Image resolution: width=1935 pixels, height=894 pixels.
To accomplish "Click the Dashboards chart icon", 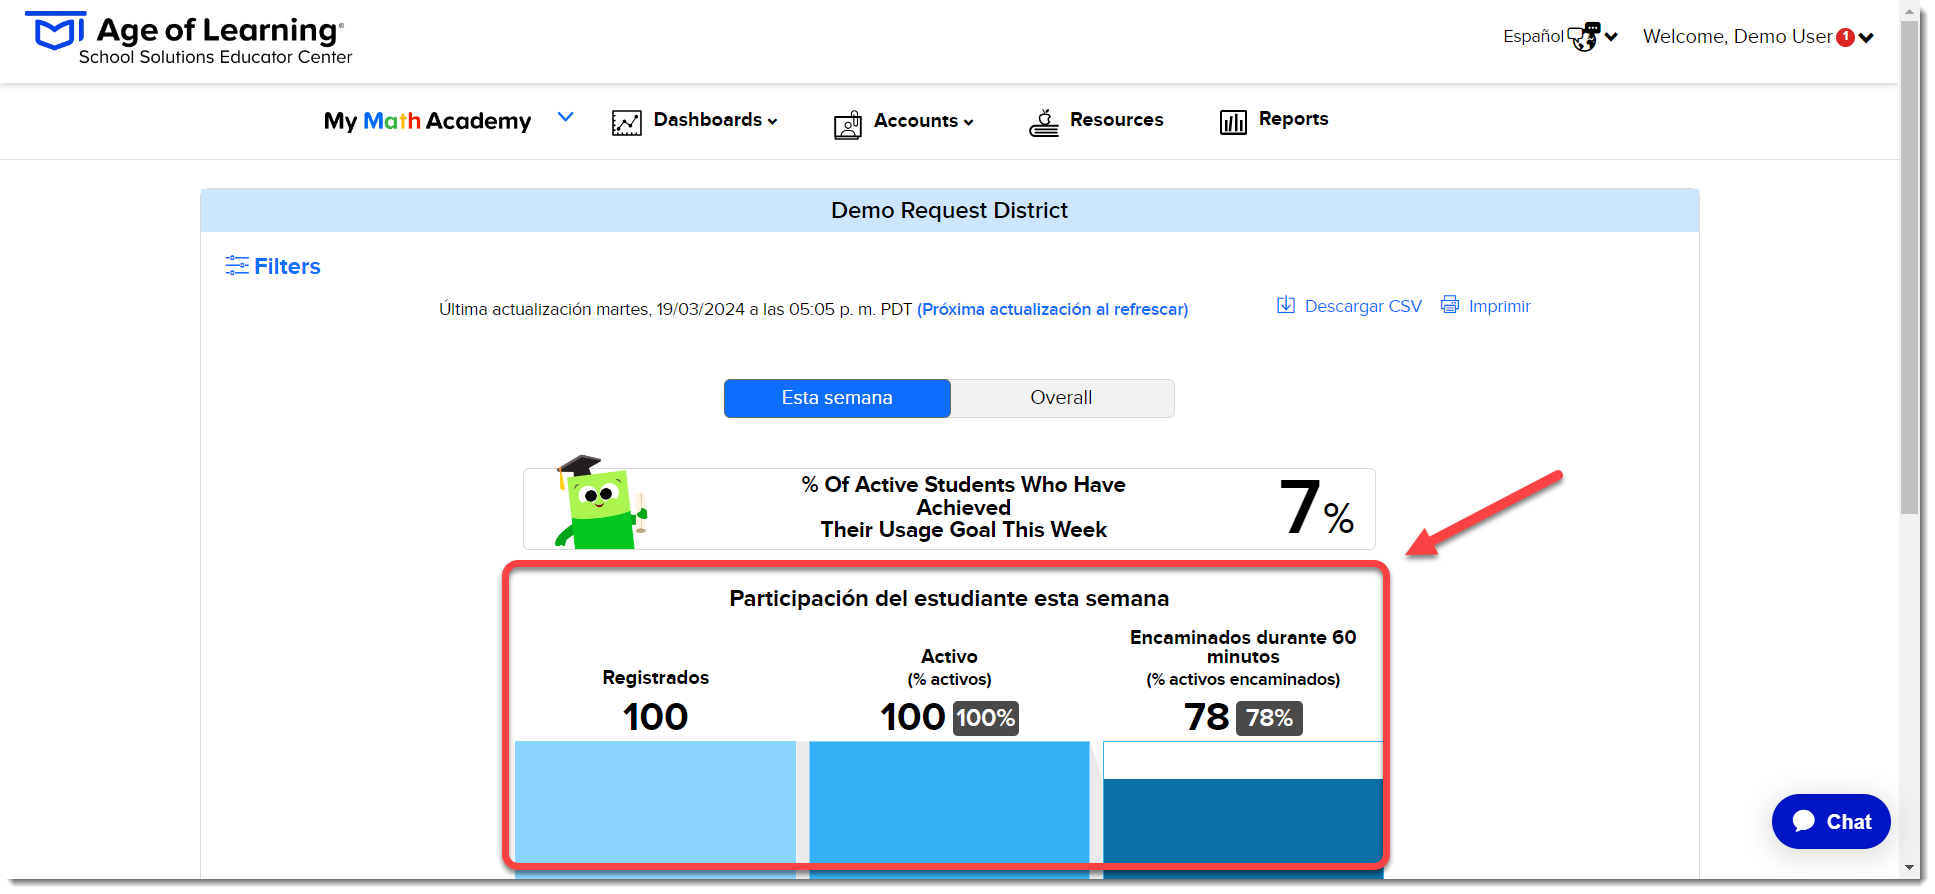I will point(627,122).
